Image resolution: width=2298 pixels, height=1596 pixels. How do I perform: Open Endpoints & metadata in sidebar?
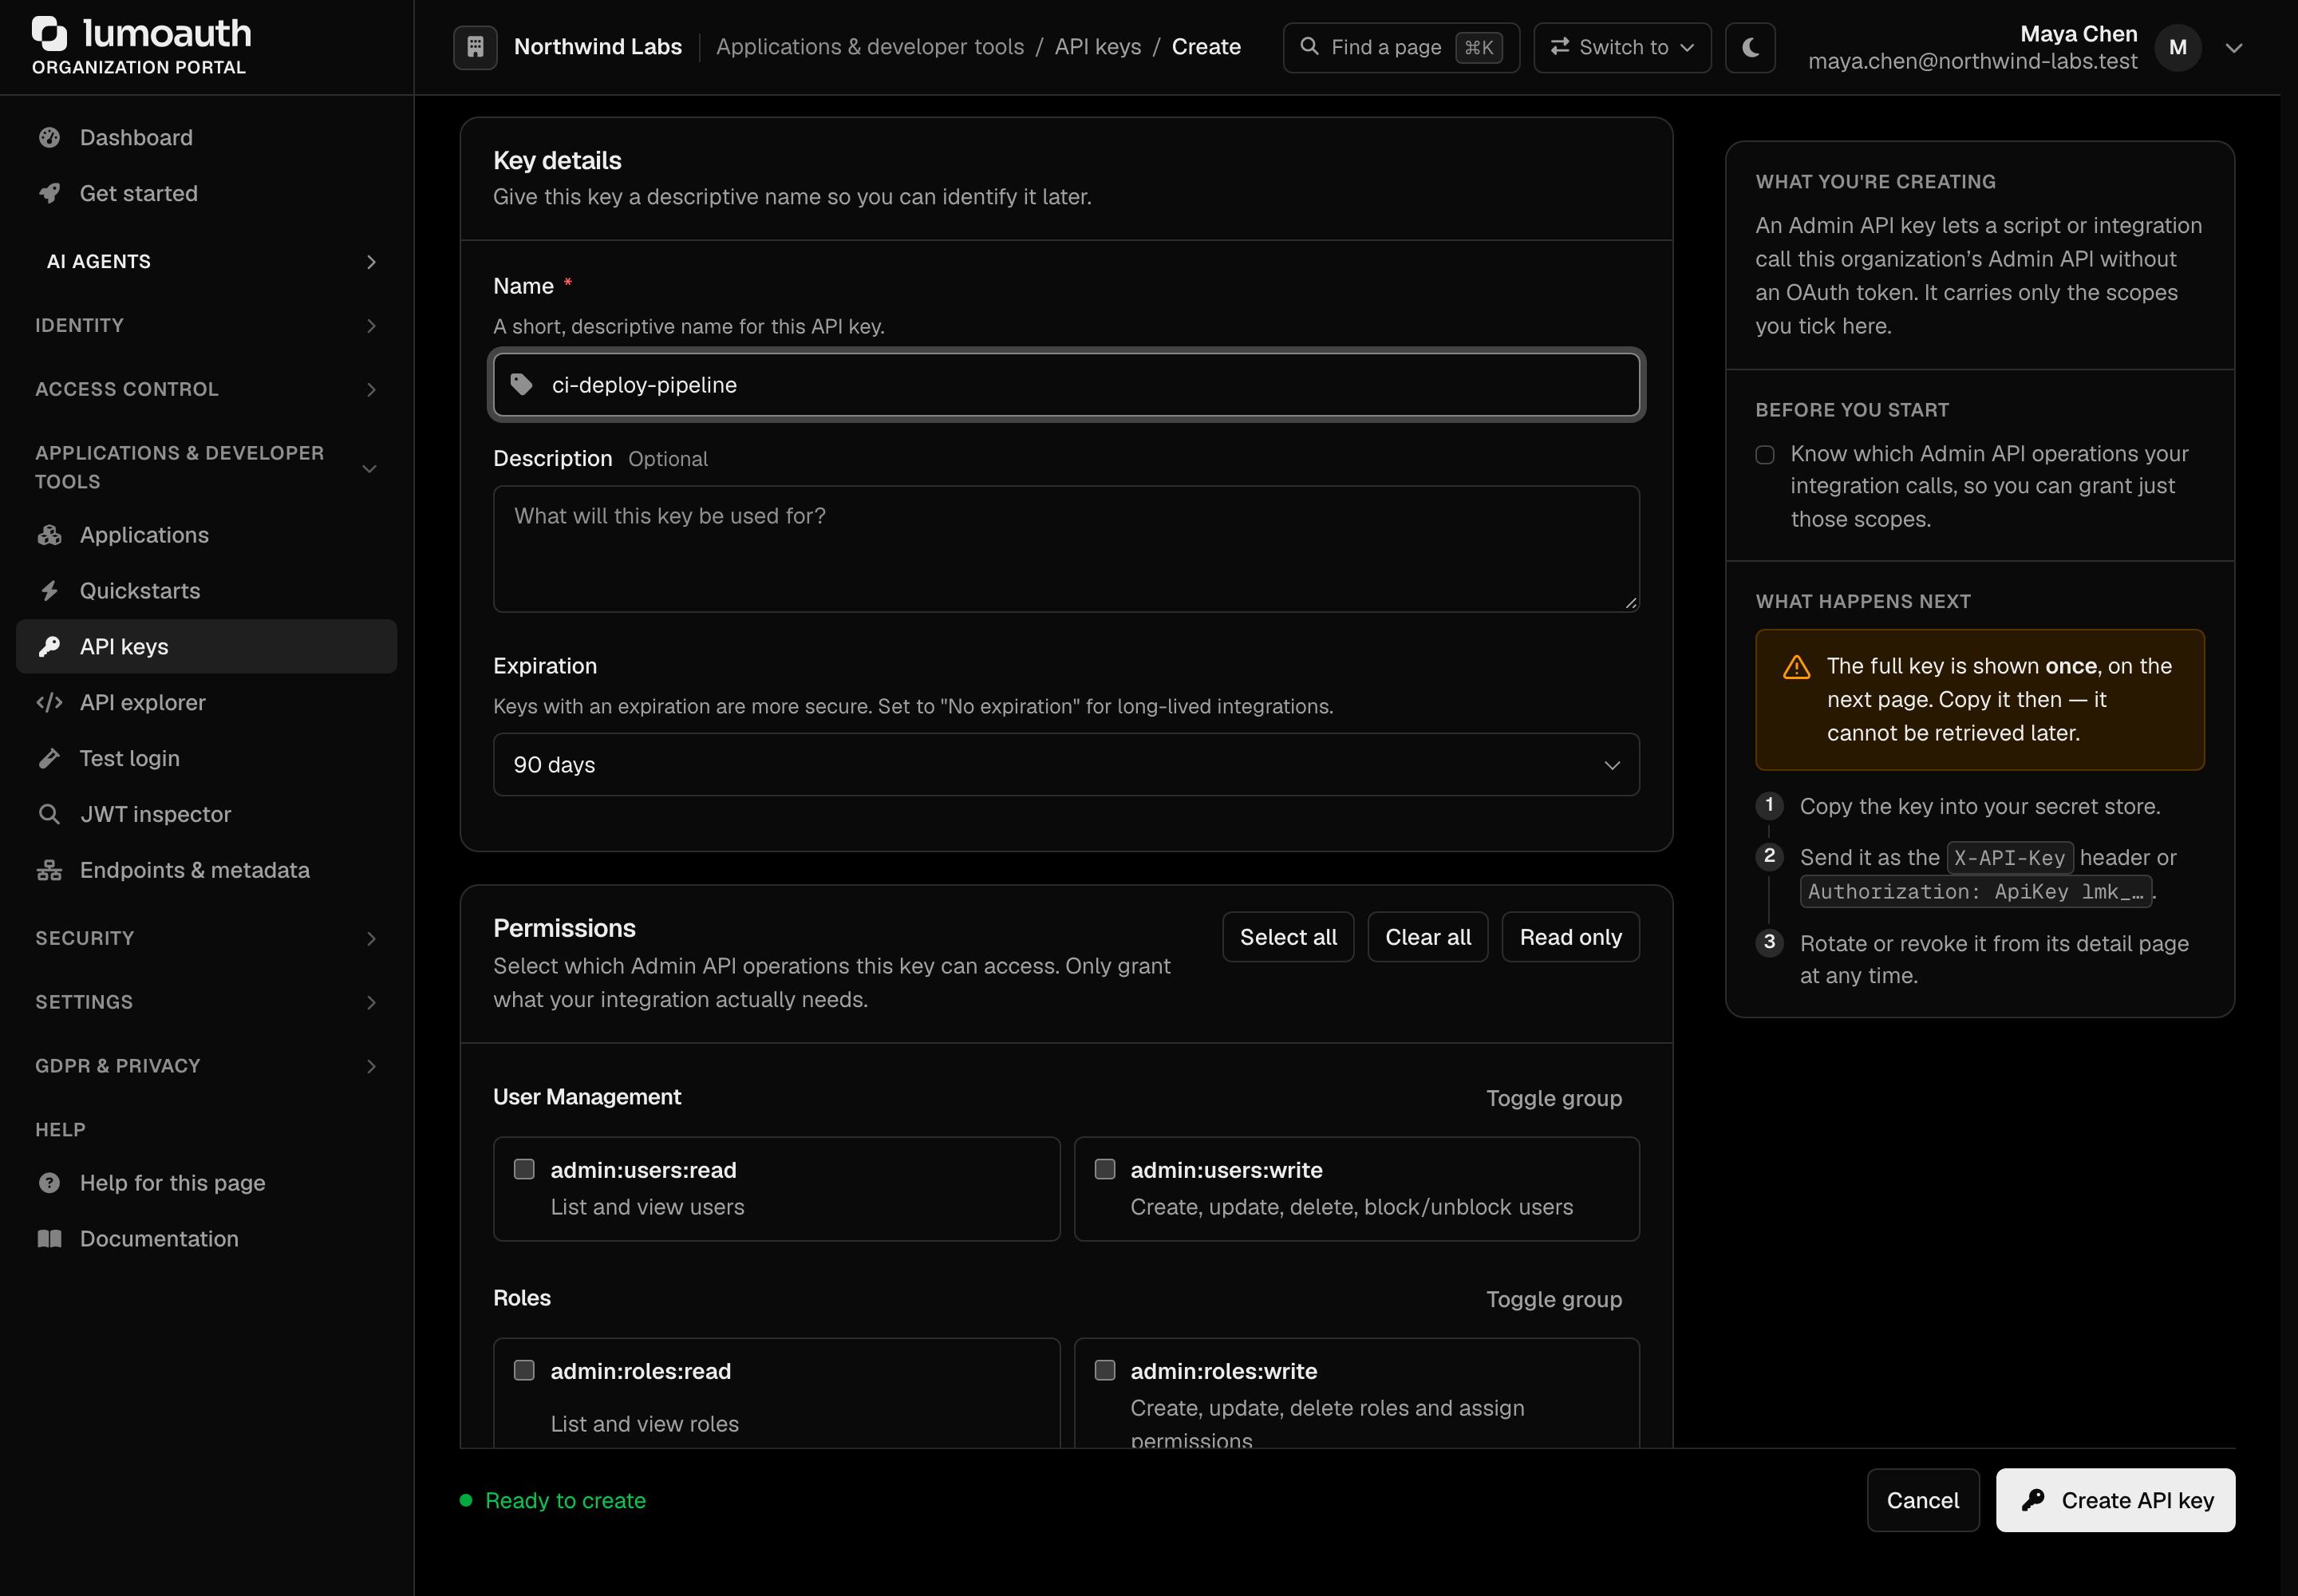pyautogui.click(x=206, y=870)
